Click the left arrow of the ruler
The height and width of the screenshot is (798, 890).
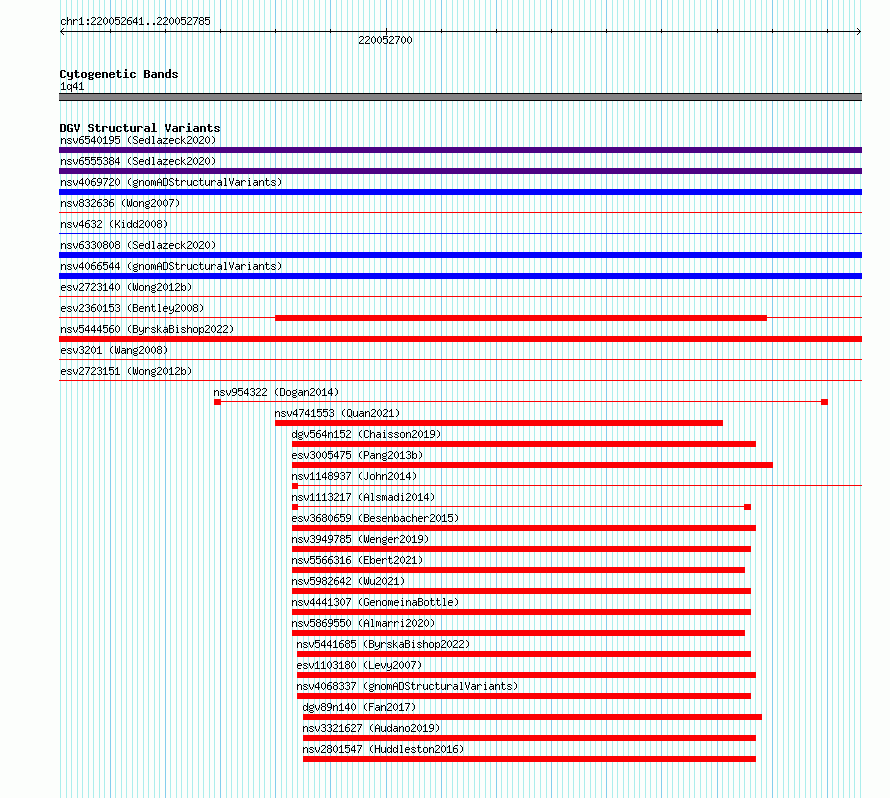62,32
